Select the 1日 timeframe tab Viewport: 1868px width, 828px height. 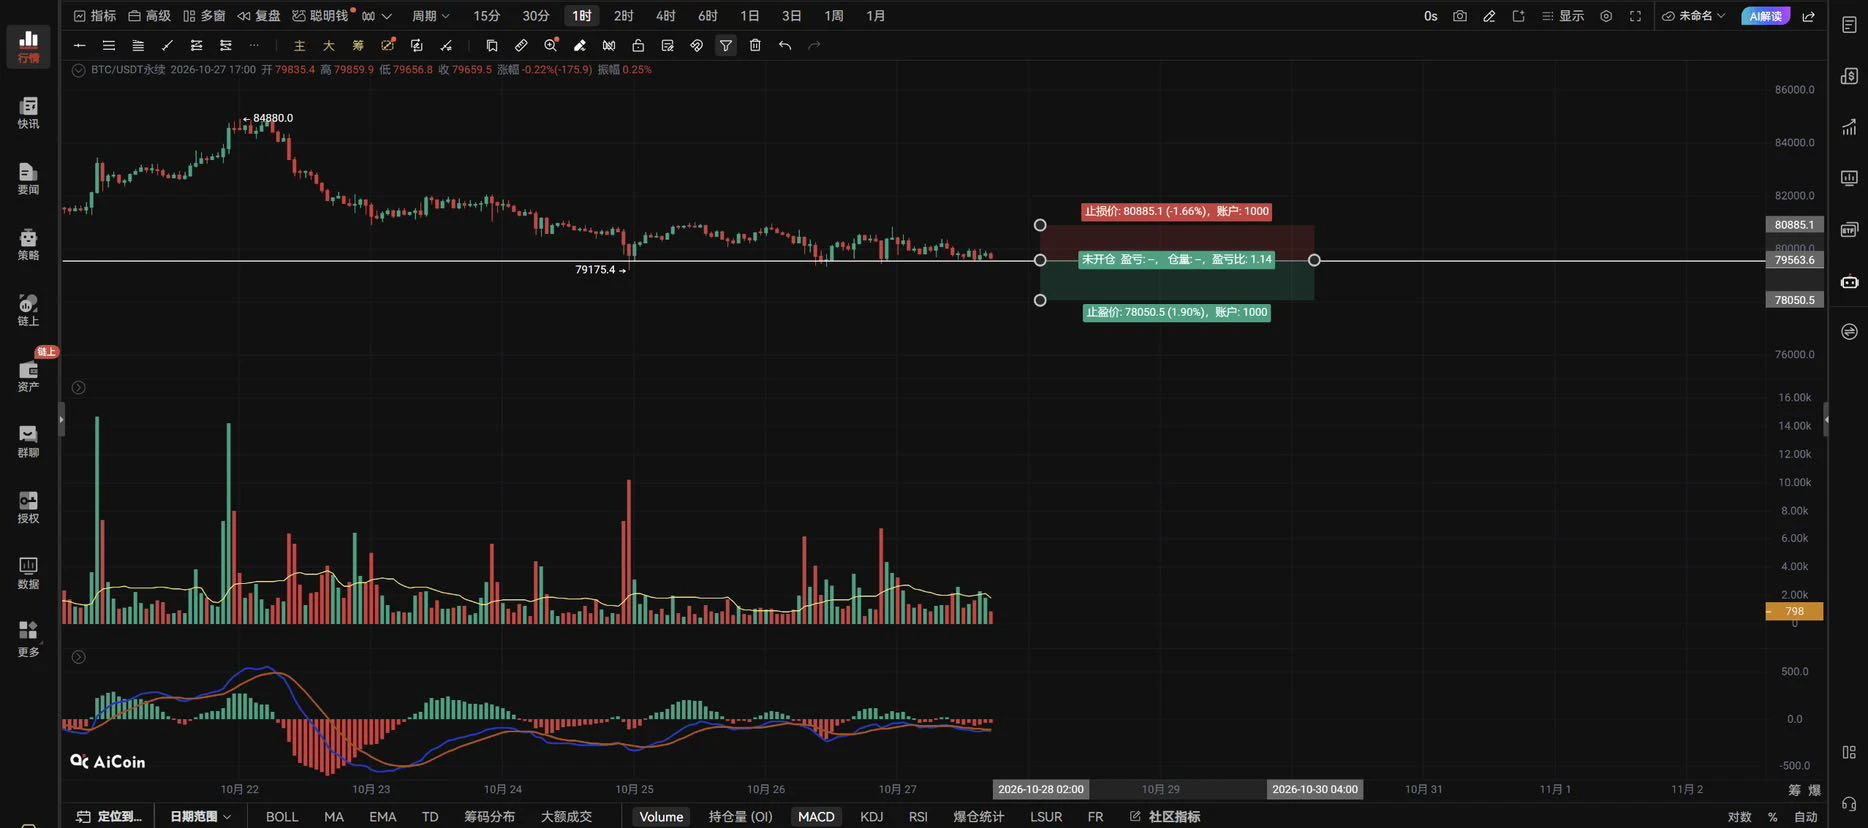[x=749, y=16]
